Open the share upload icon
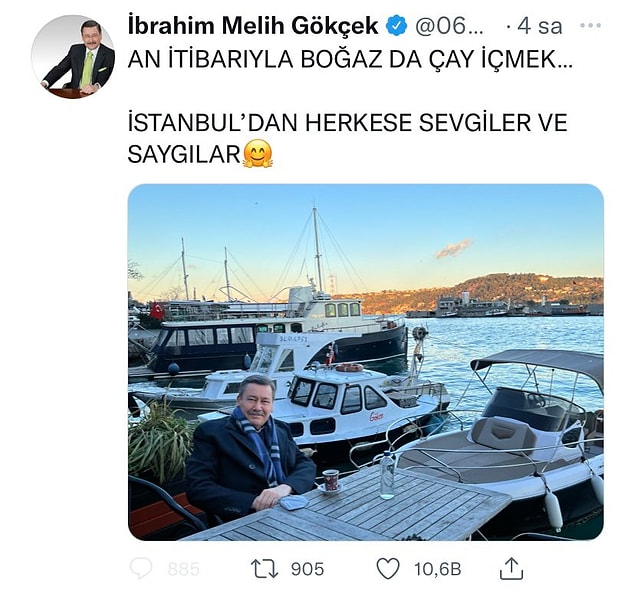635x606 pixels. point(511,568)
